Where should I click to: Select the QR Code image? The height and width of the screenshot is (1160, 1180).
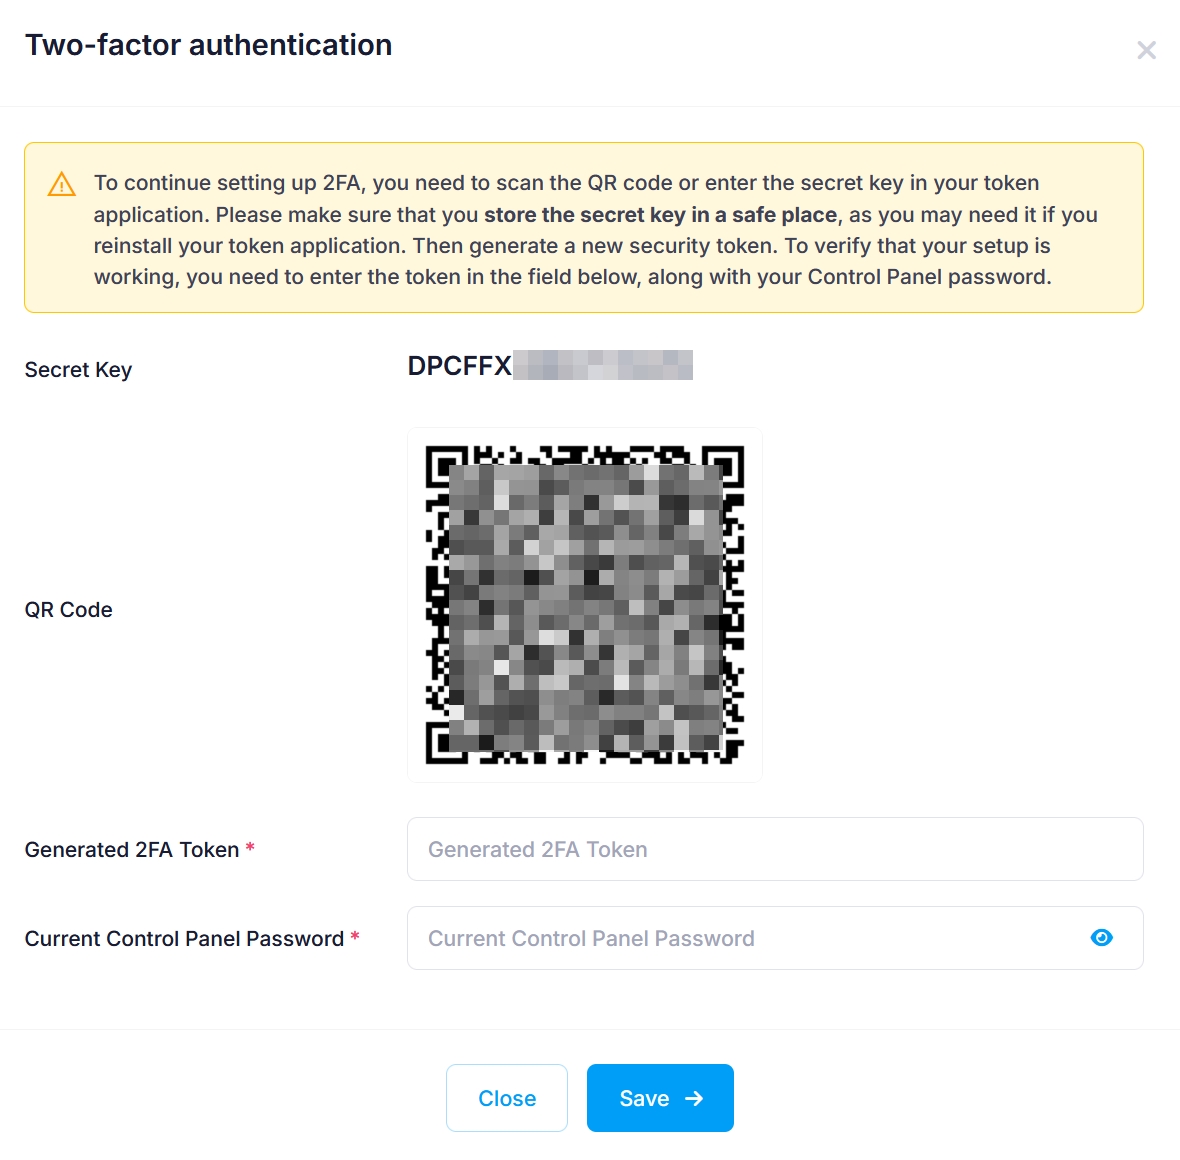click(x=584, y=604)
